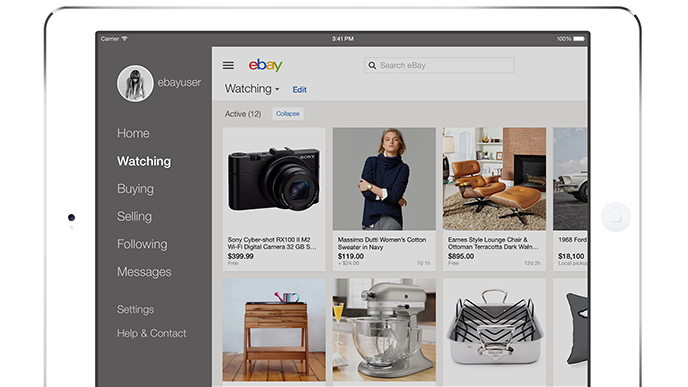688x387 pixels.
Task: Focus the Search eBay field
Action: point(439,65)
